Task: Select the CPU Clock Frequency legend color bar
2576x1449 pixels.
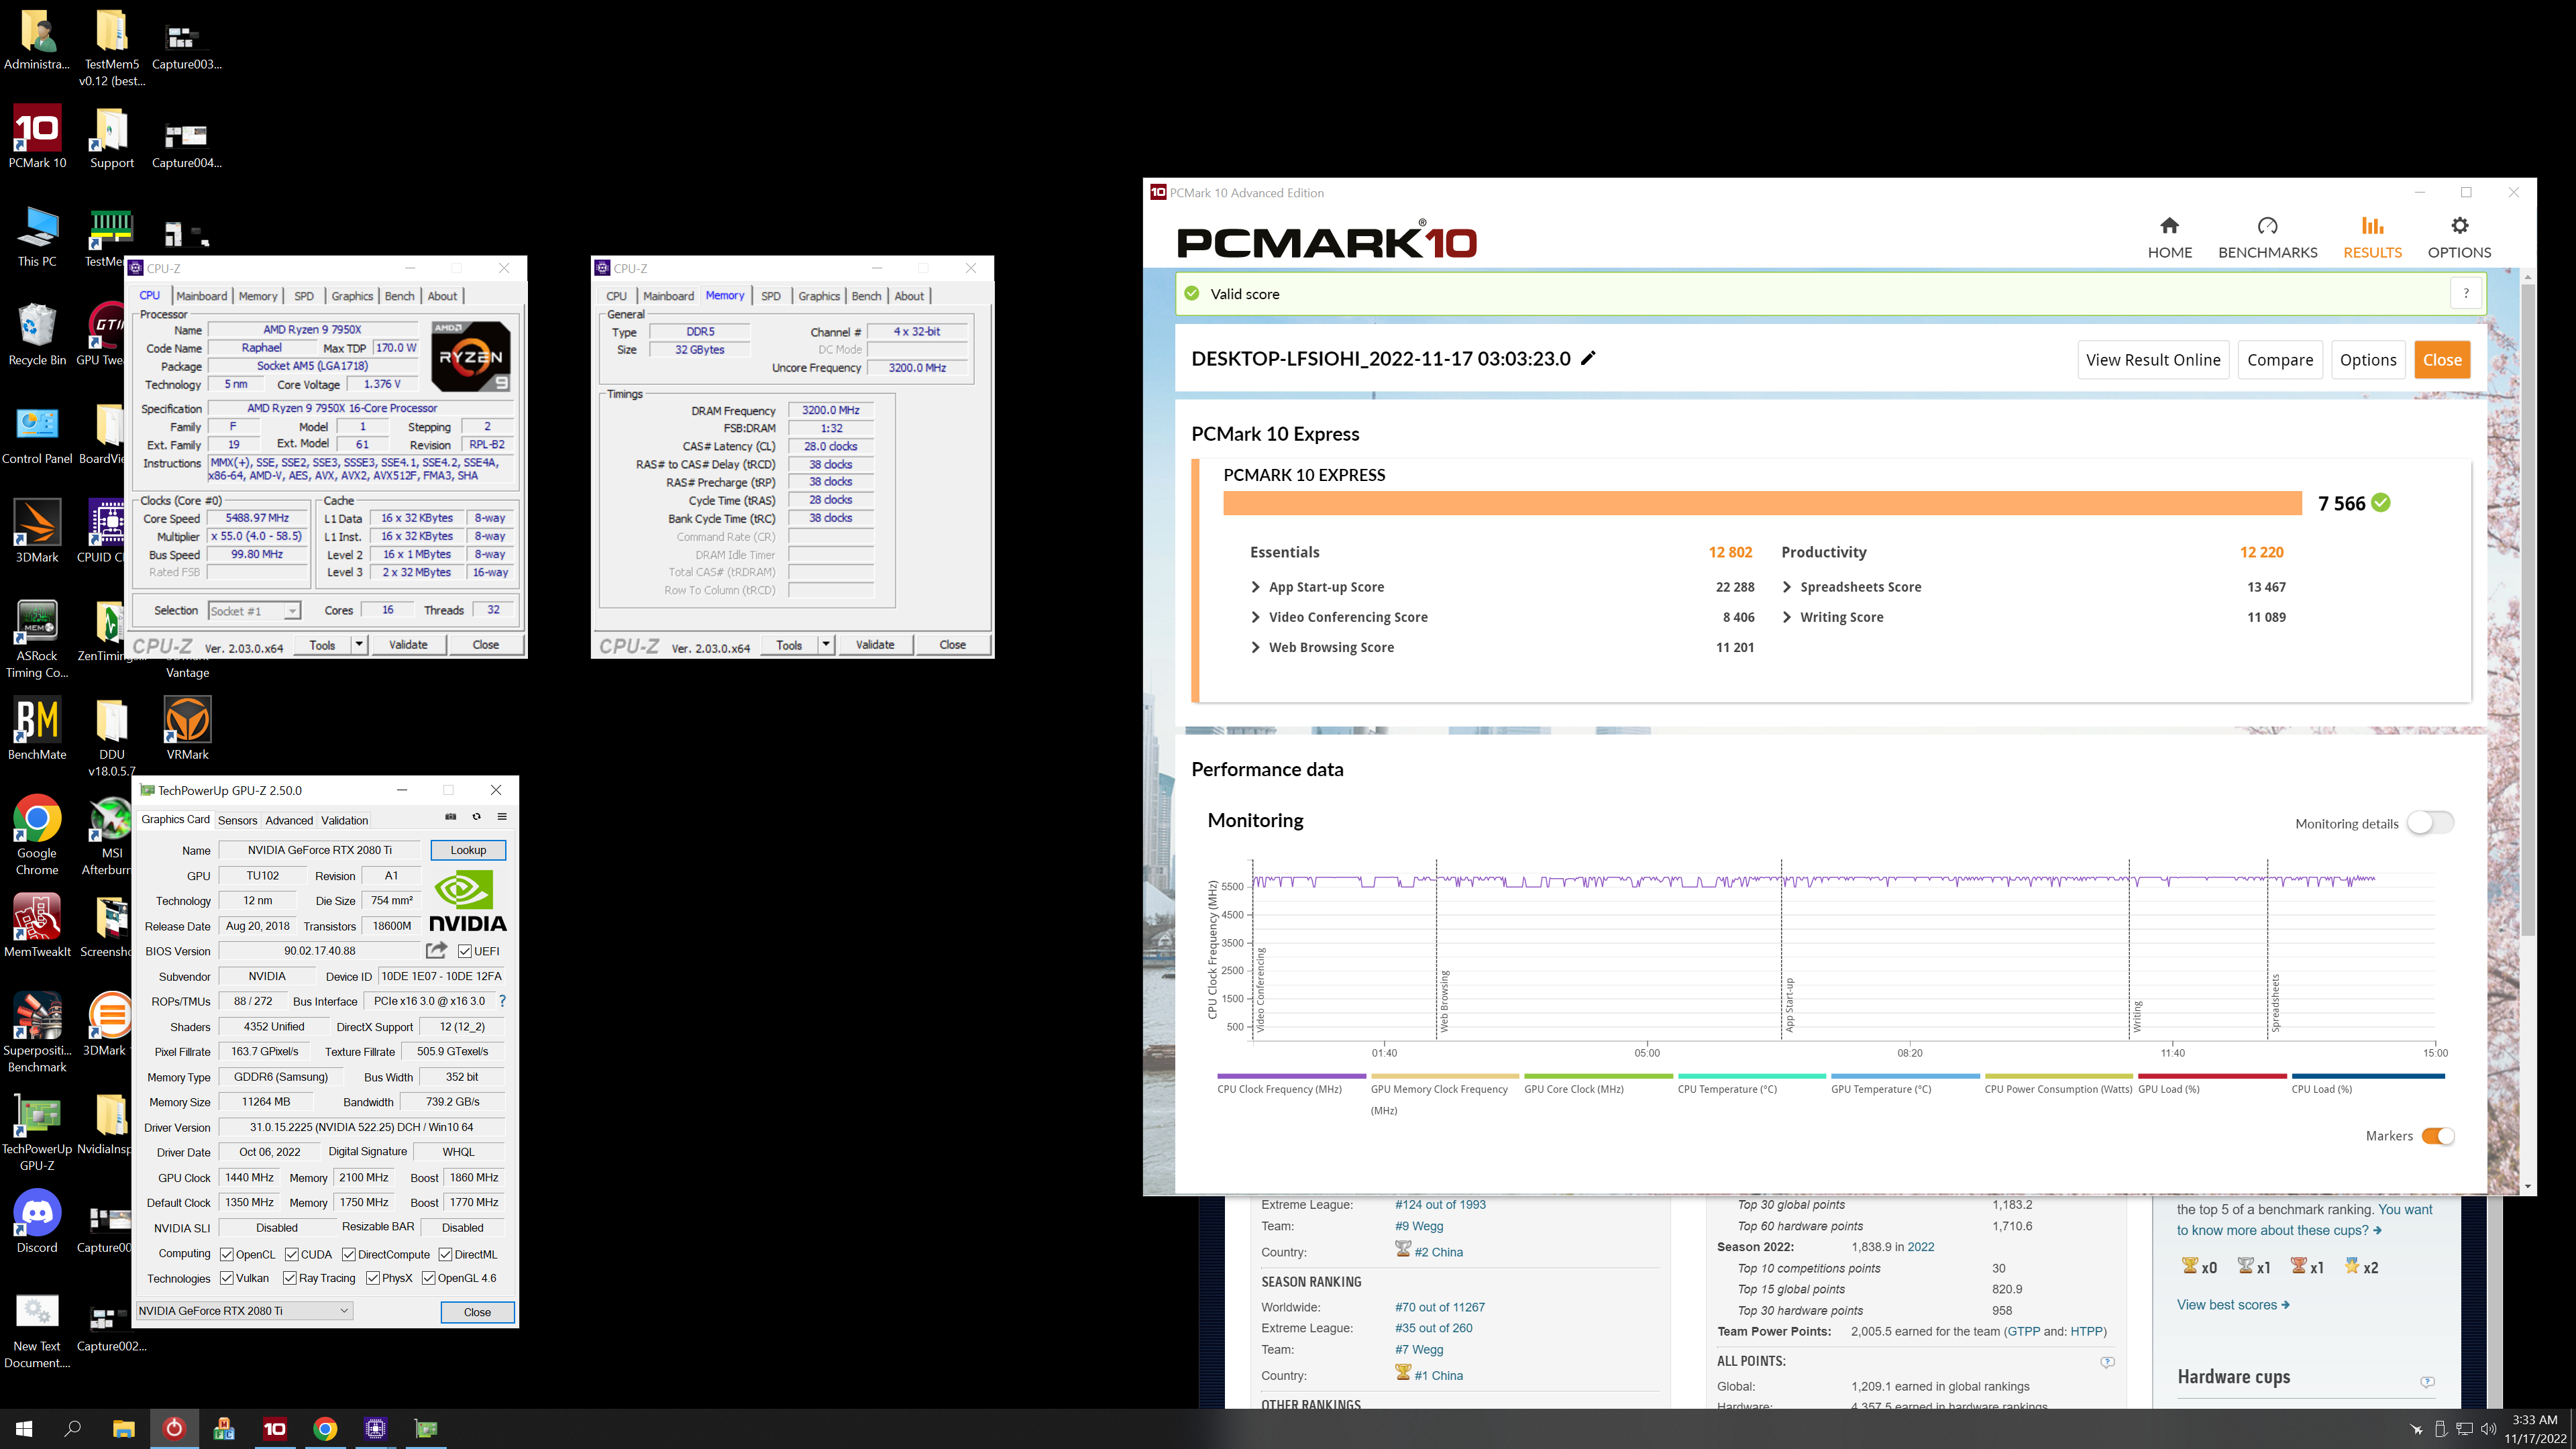Action: click(1291, 1076)
